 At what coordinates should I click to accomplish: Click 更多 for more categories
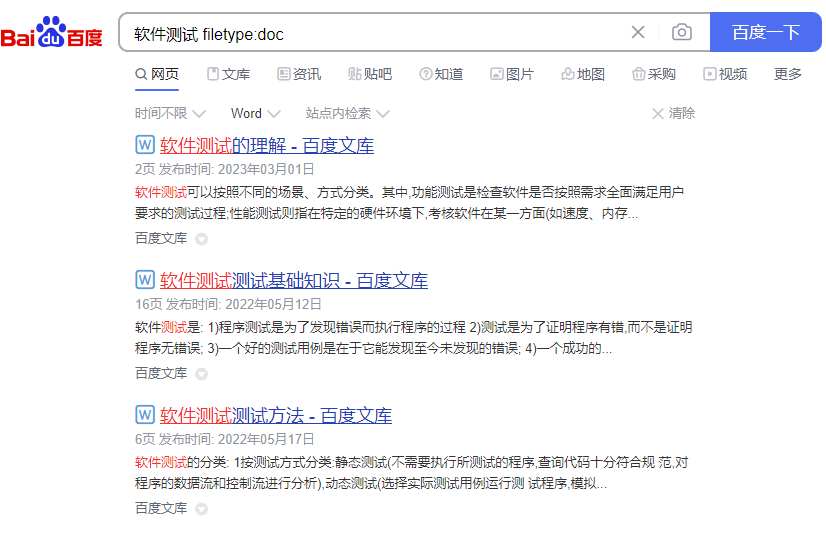(x=788, y=74)
